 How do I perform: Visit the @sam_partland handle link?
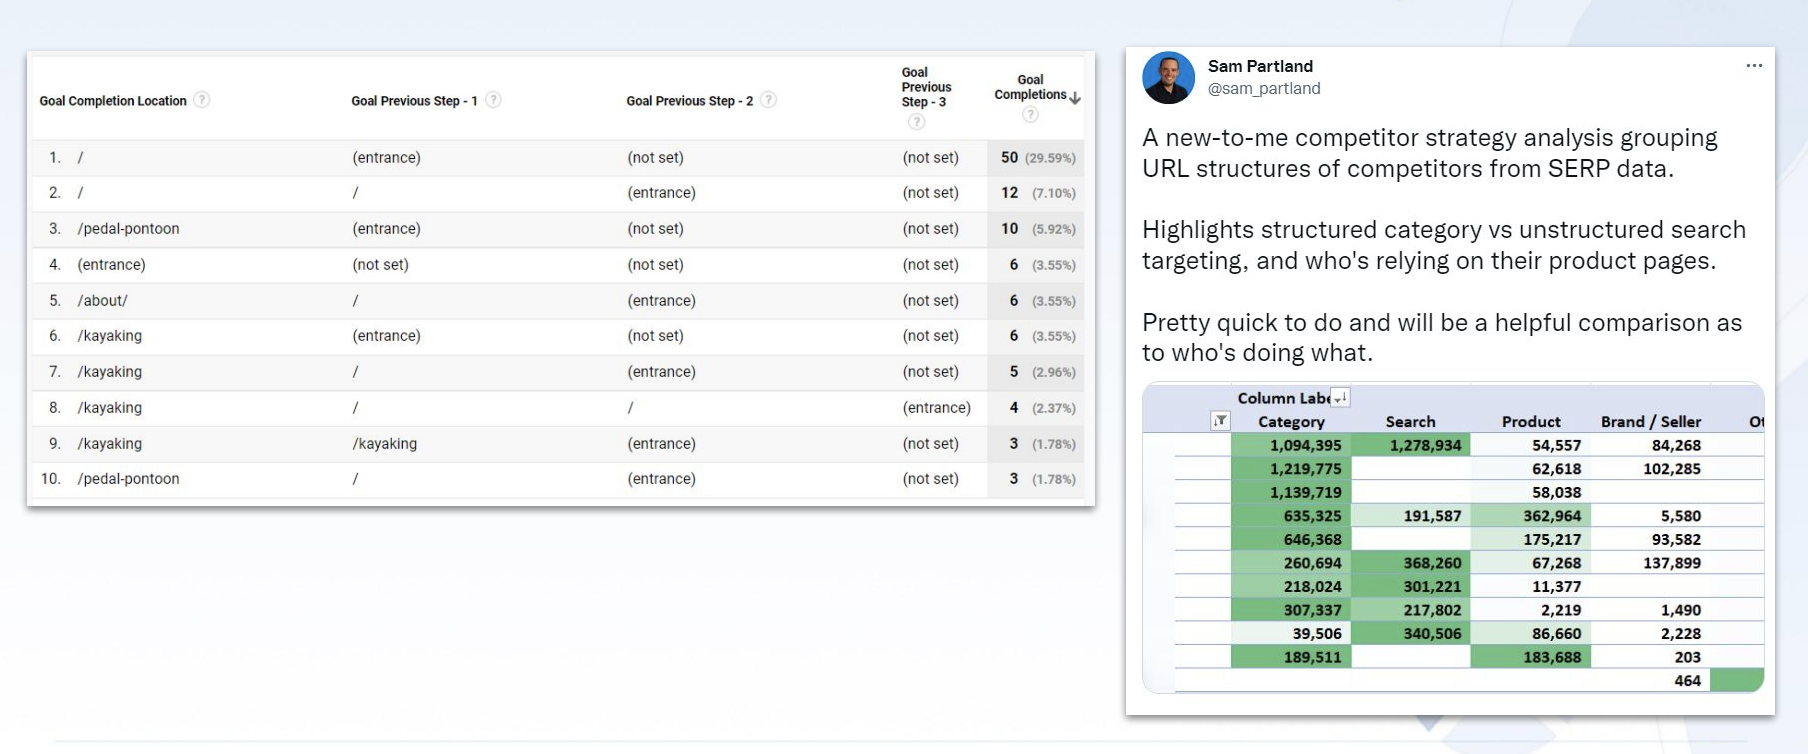[x=1264, y=89]
